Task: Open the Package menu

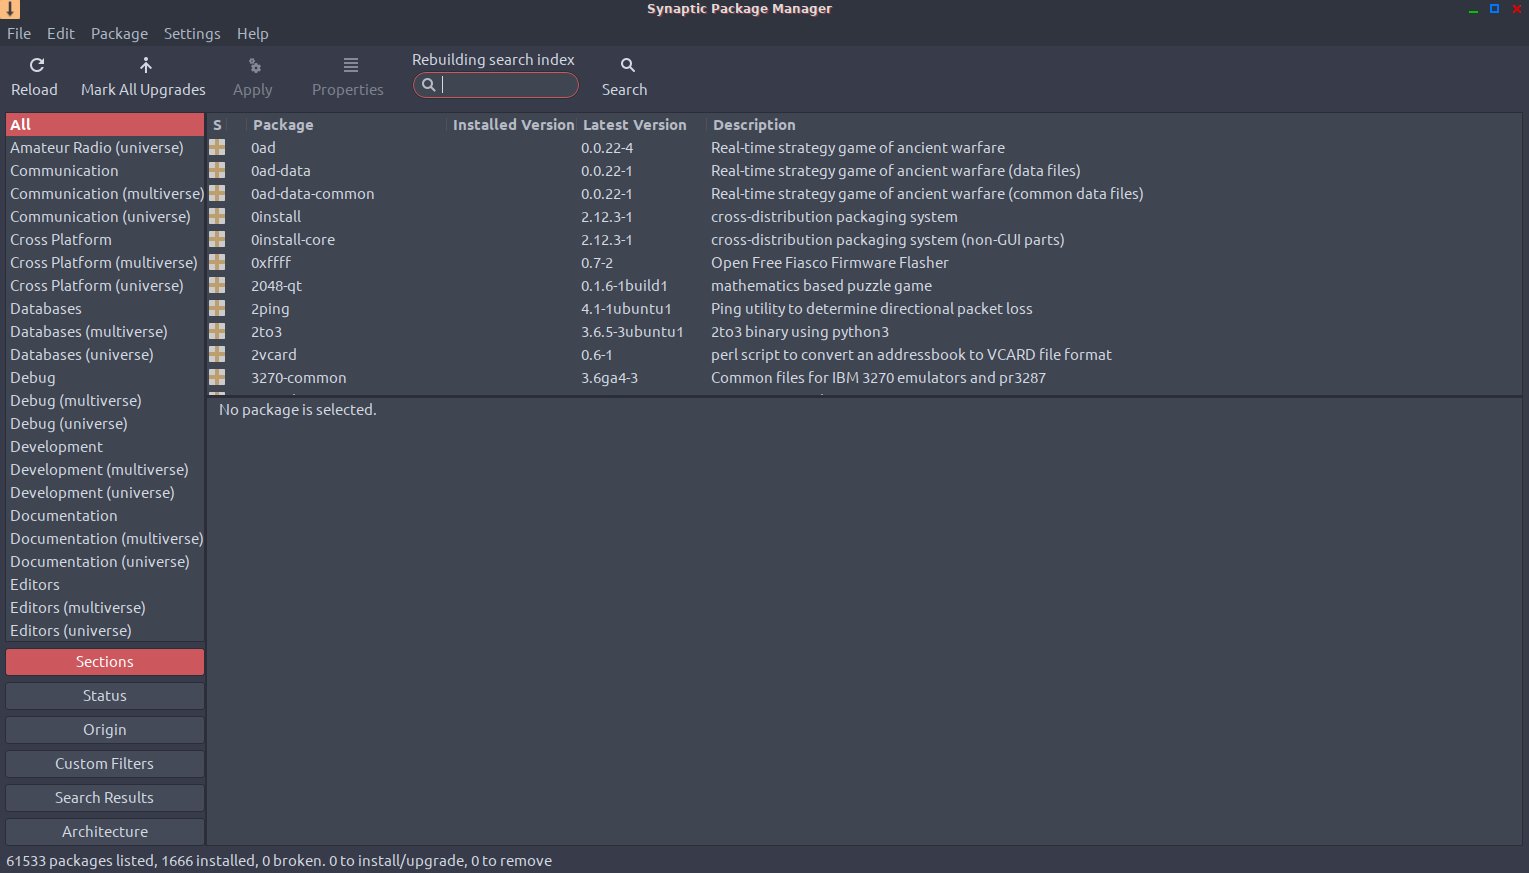Action: (x=119, y=34)
